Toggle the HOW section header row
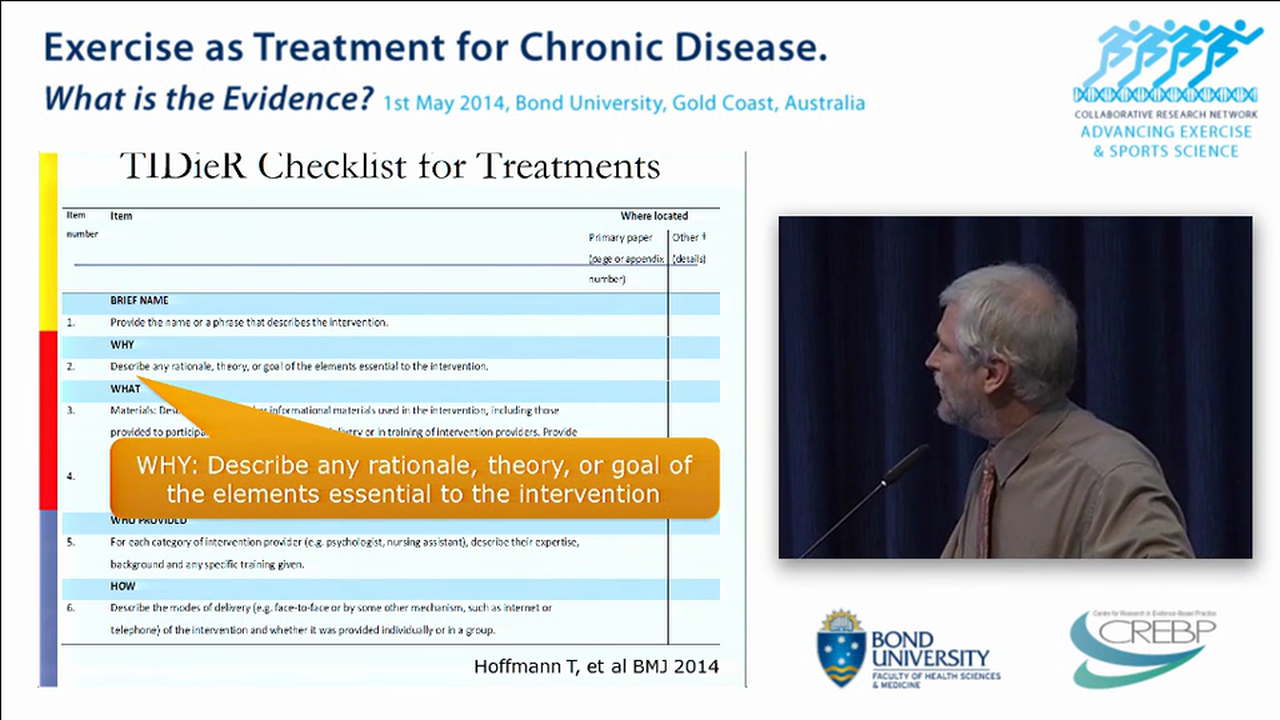The image size is (1280, 720). 122,586
